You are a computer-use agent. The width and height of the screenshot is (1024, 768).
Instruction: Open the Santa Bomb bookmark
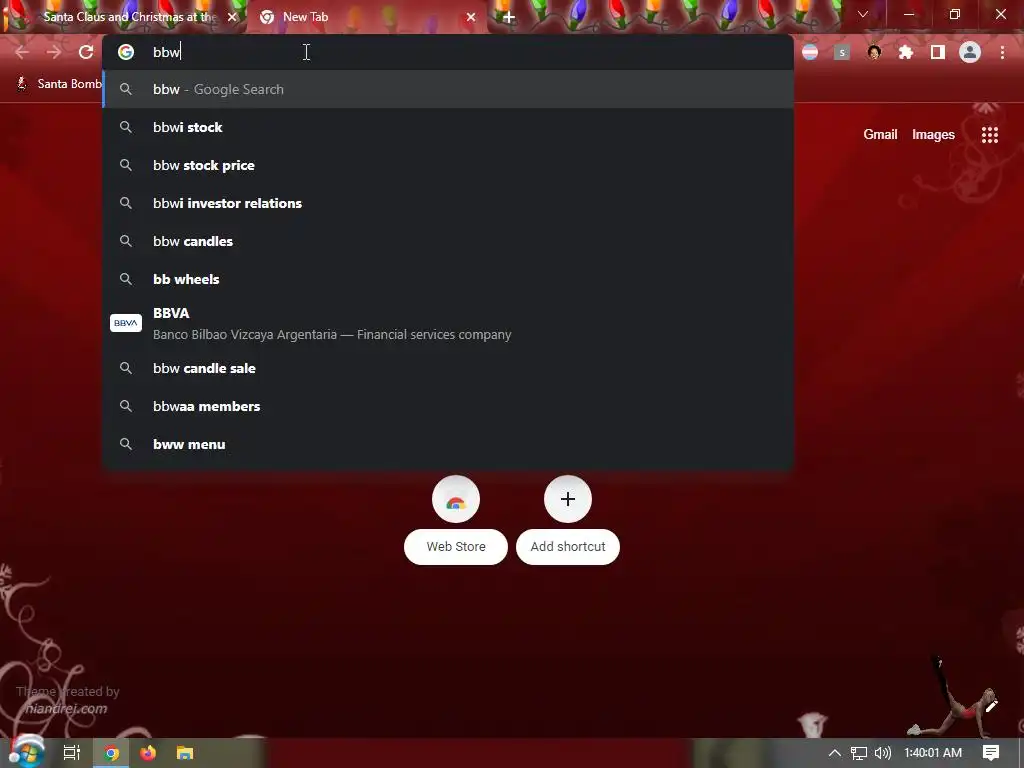pyautogui.click(x=59, y=84)
